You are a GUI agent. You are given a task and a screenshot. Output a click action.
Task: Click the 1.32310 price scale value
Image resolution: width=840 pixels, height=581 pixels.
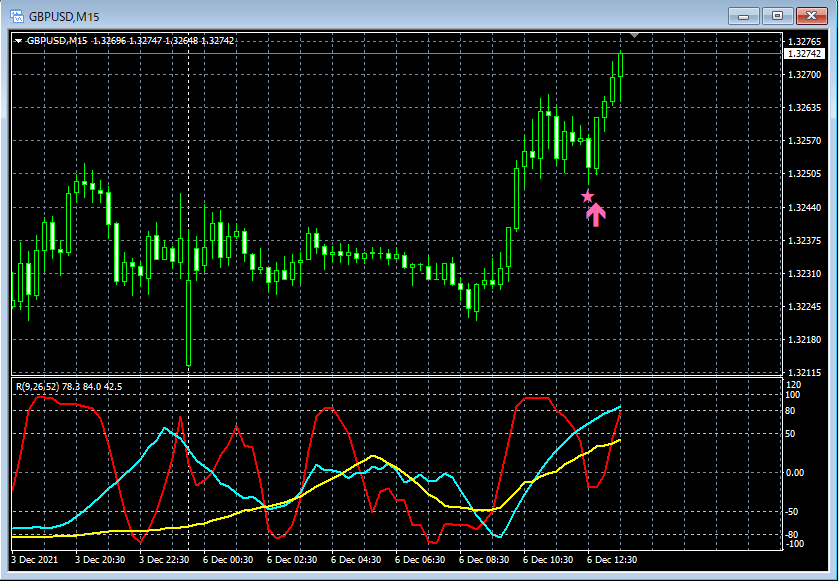pos(804,274)
